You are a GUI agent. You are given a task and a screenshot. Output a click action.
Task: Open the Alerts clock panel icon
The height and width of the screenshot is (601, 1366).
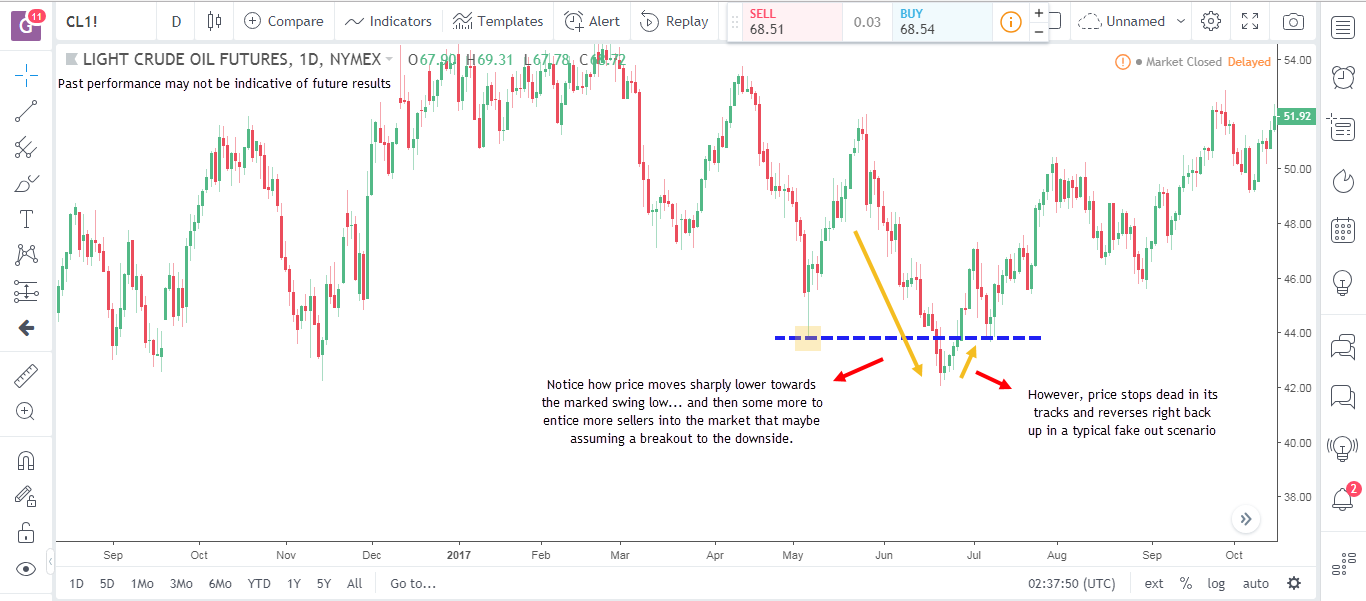(1343, 76)
